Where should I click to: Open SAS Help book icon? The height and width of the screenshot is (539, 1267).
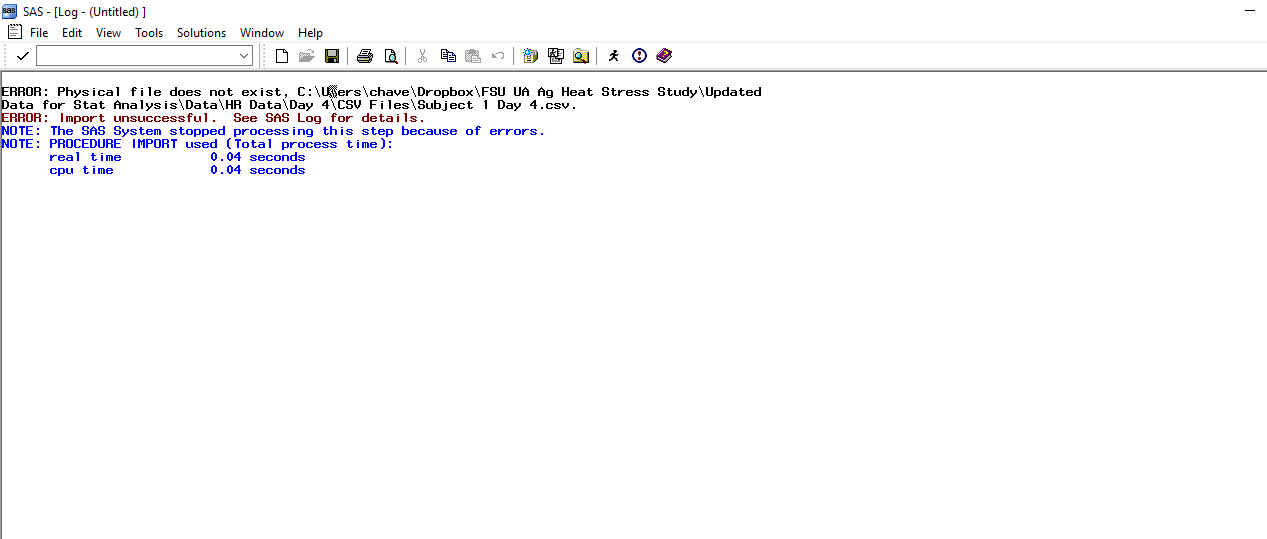tap(664, 56)
